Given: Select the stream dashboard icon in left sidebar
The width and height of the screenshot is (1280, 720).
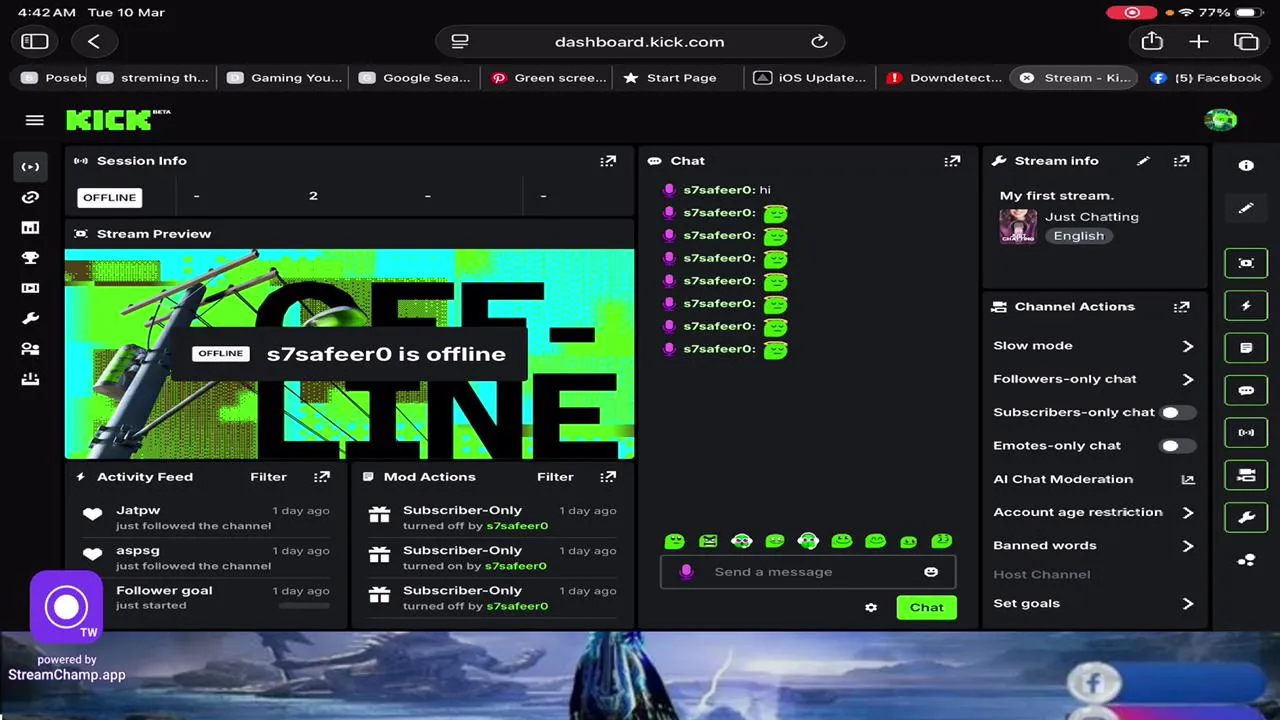Looking at the screenshot, I should click(30, 167).
